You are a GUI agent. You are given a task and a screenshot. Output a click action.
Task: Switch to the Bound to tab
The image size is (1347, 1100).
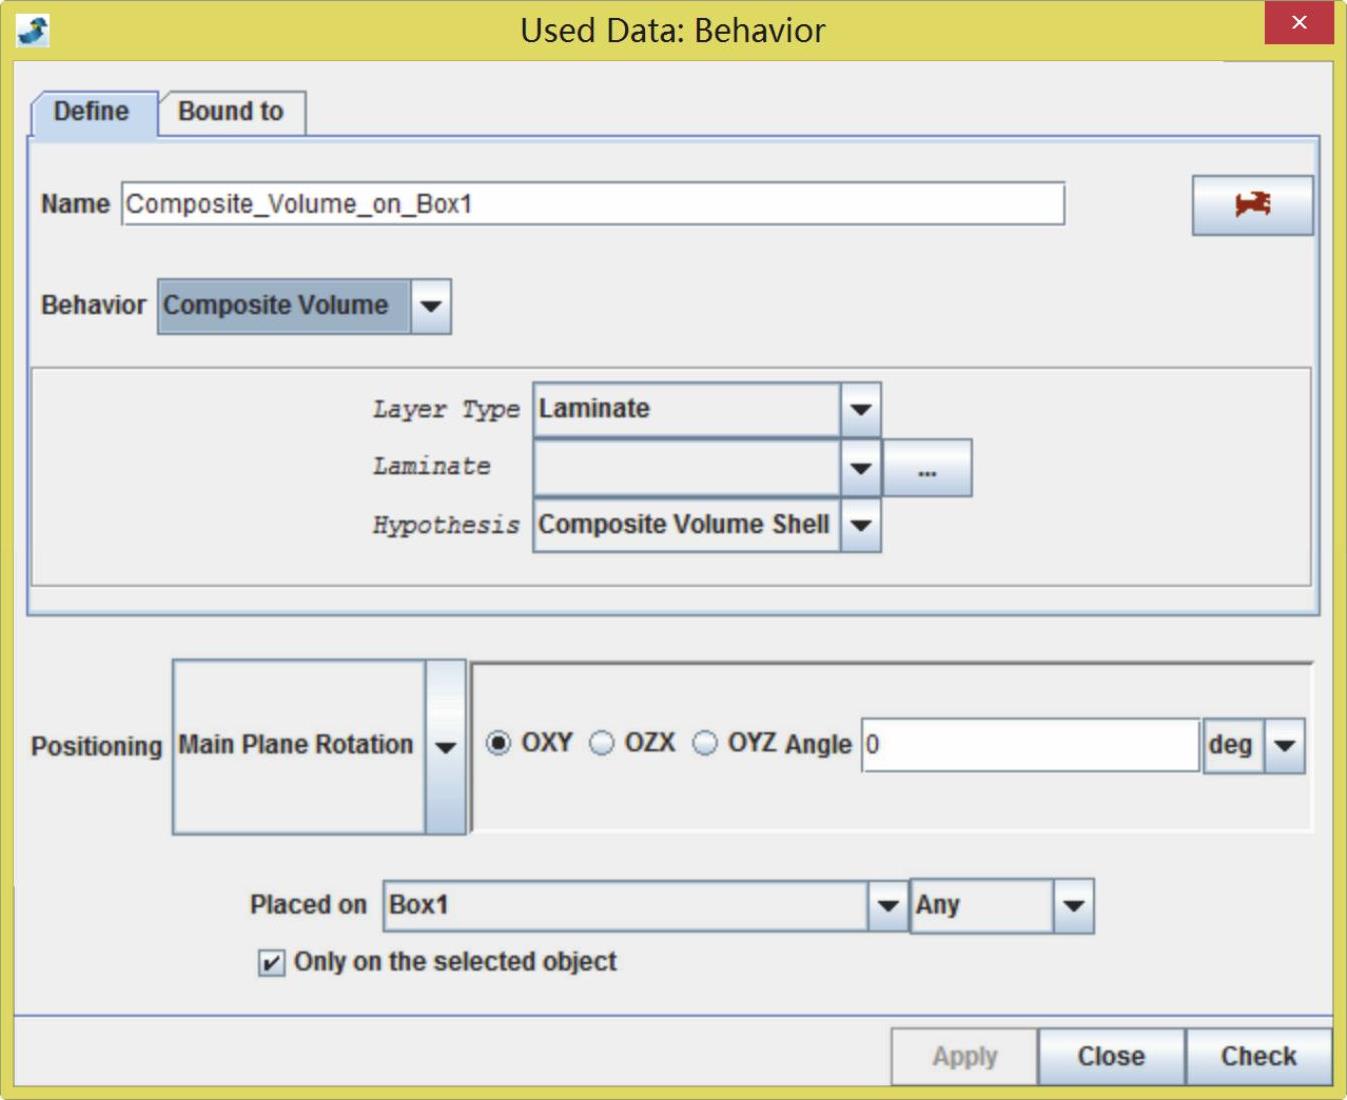(x=231, y=112)
